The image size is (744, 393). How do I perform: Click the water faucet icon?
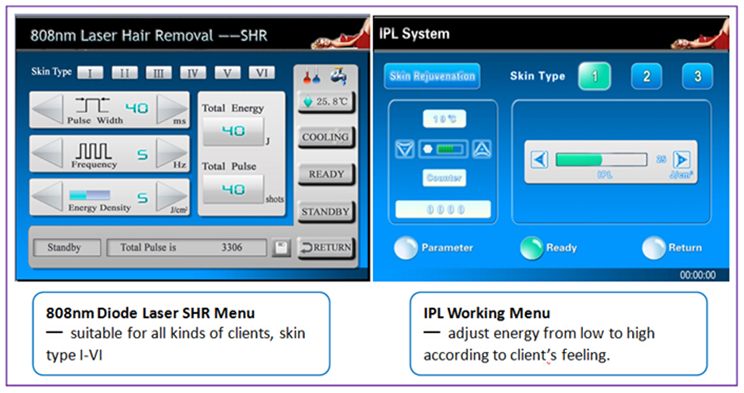[338, 76]
